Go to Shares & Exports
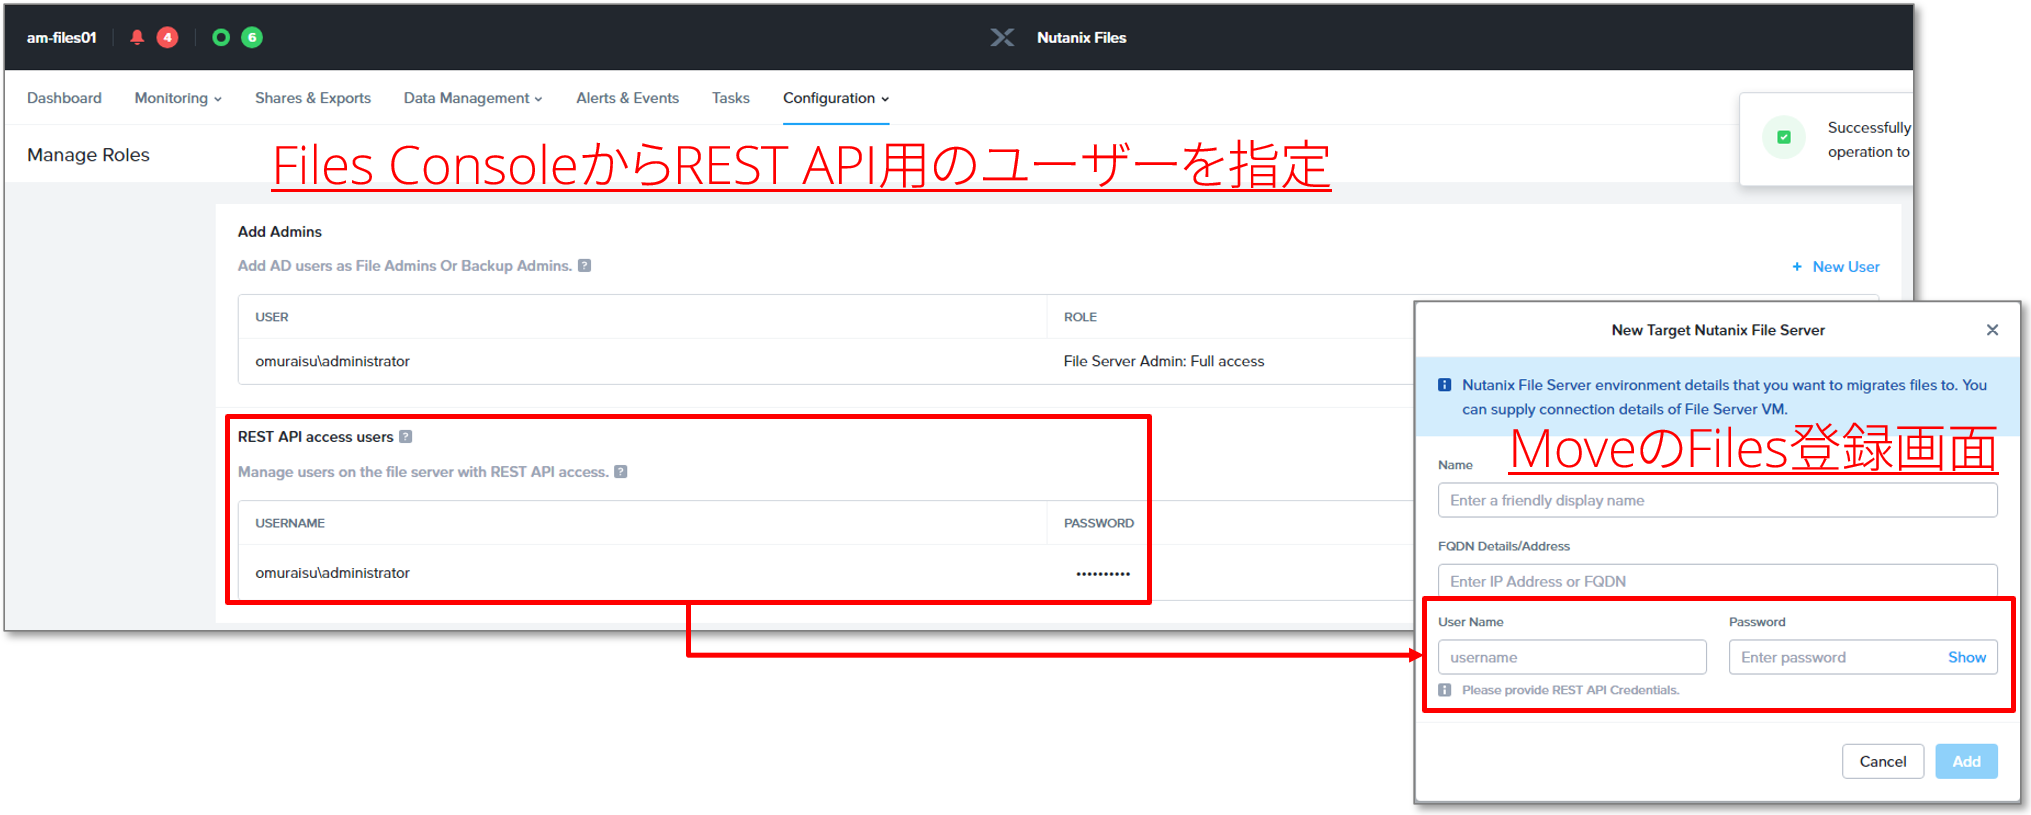The image size is (2031, 815). pos(313,98)
